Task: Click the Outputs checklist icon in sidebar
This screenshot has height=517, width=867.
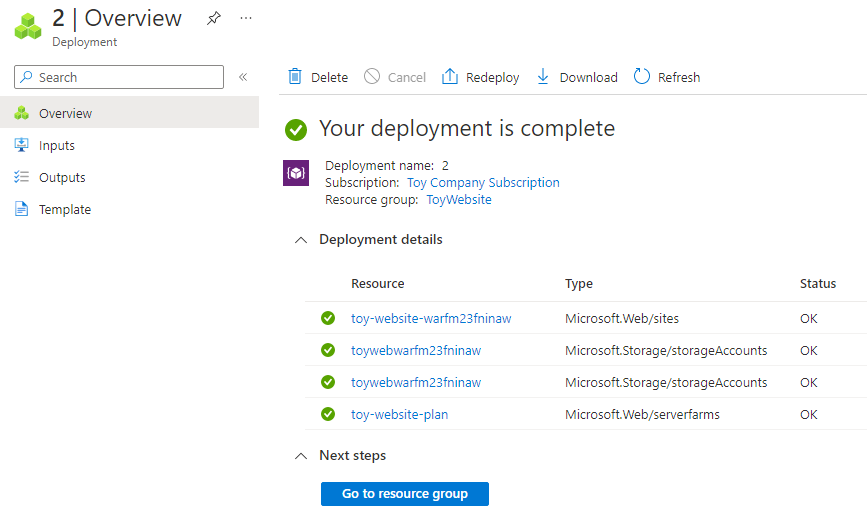Action: pos(22,177)
